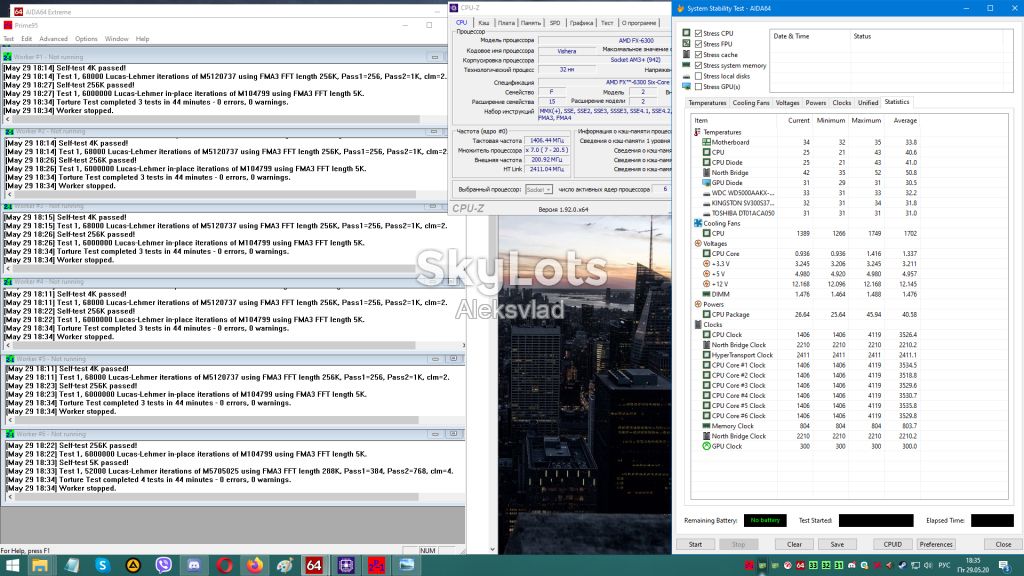Click the Save button in Stability Test

point(837,544)
